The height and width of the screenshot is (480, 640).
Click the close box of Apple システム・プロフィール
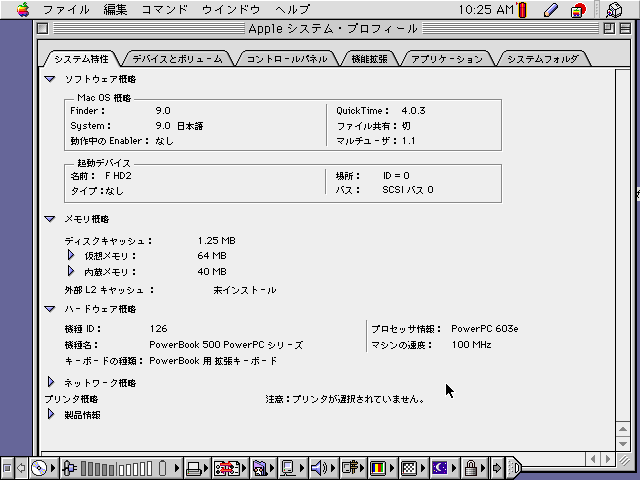(x=42, y=29)
